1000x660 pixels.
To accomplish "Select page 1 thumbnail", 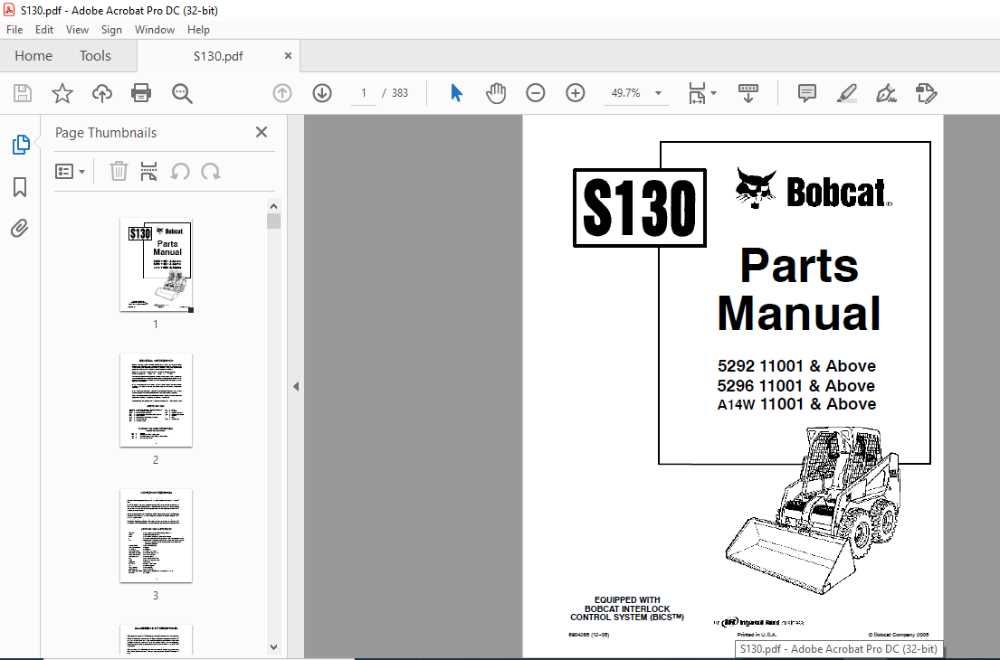I will coord(156,265).
